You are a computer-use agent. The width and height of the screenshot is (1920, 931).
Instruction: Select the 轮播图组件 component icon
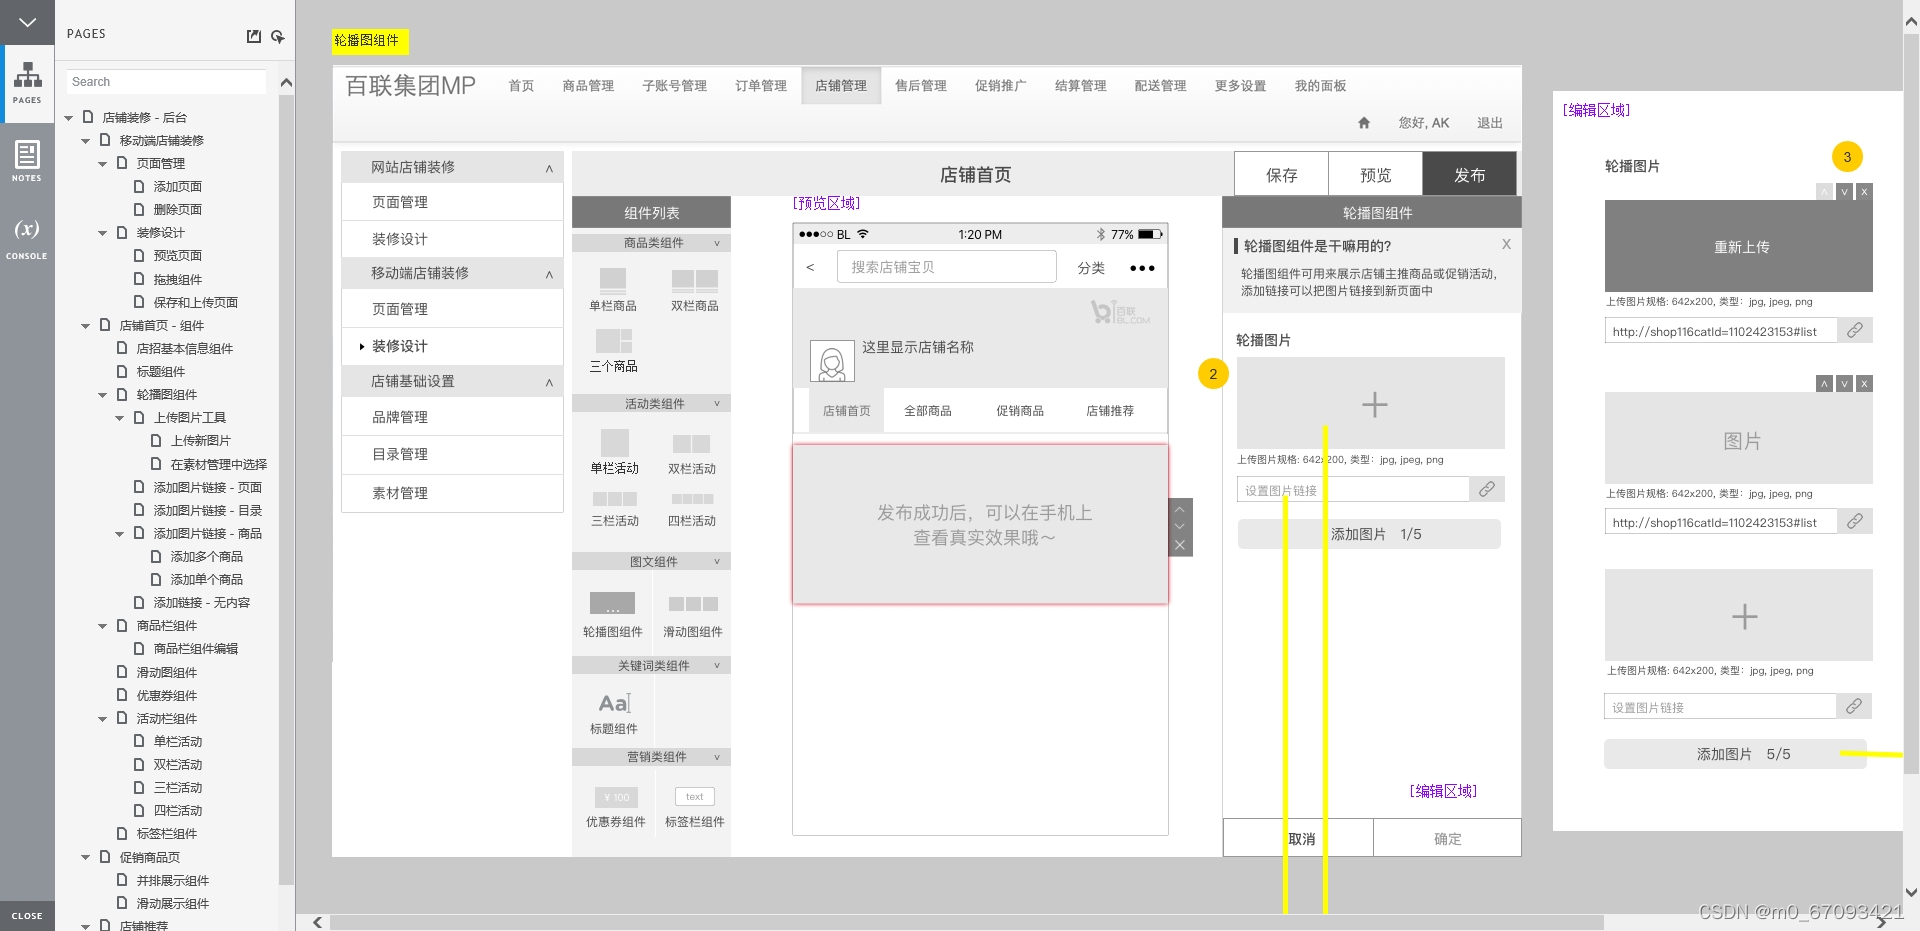(612, 604)
